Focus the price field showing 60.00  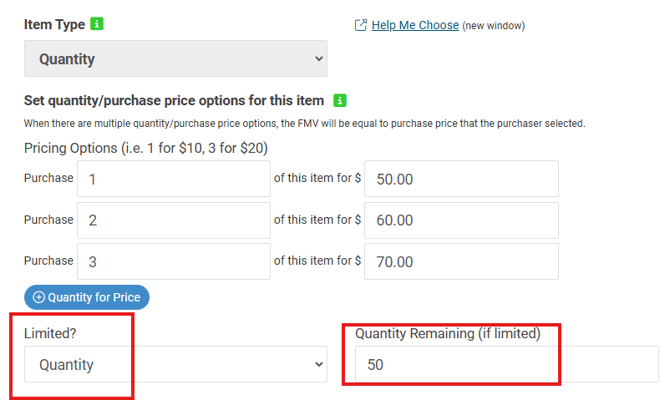click(461, 221)
